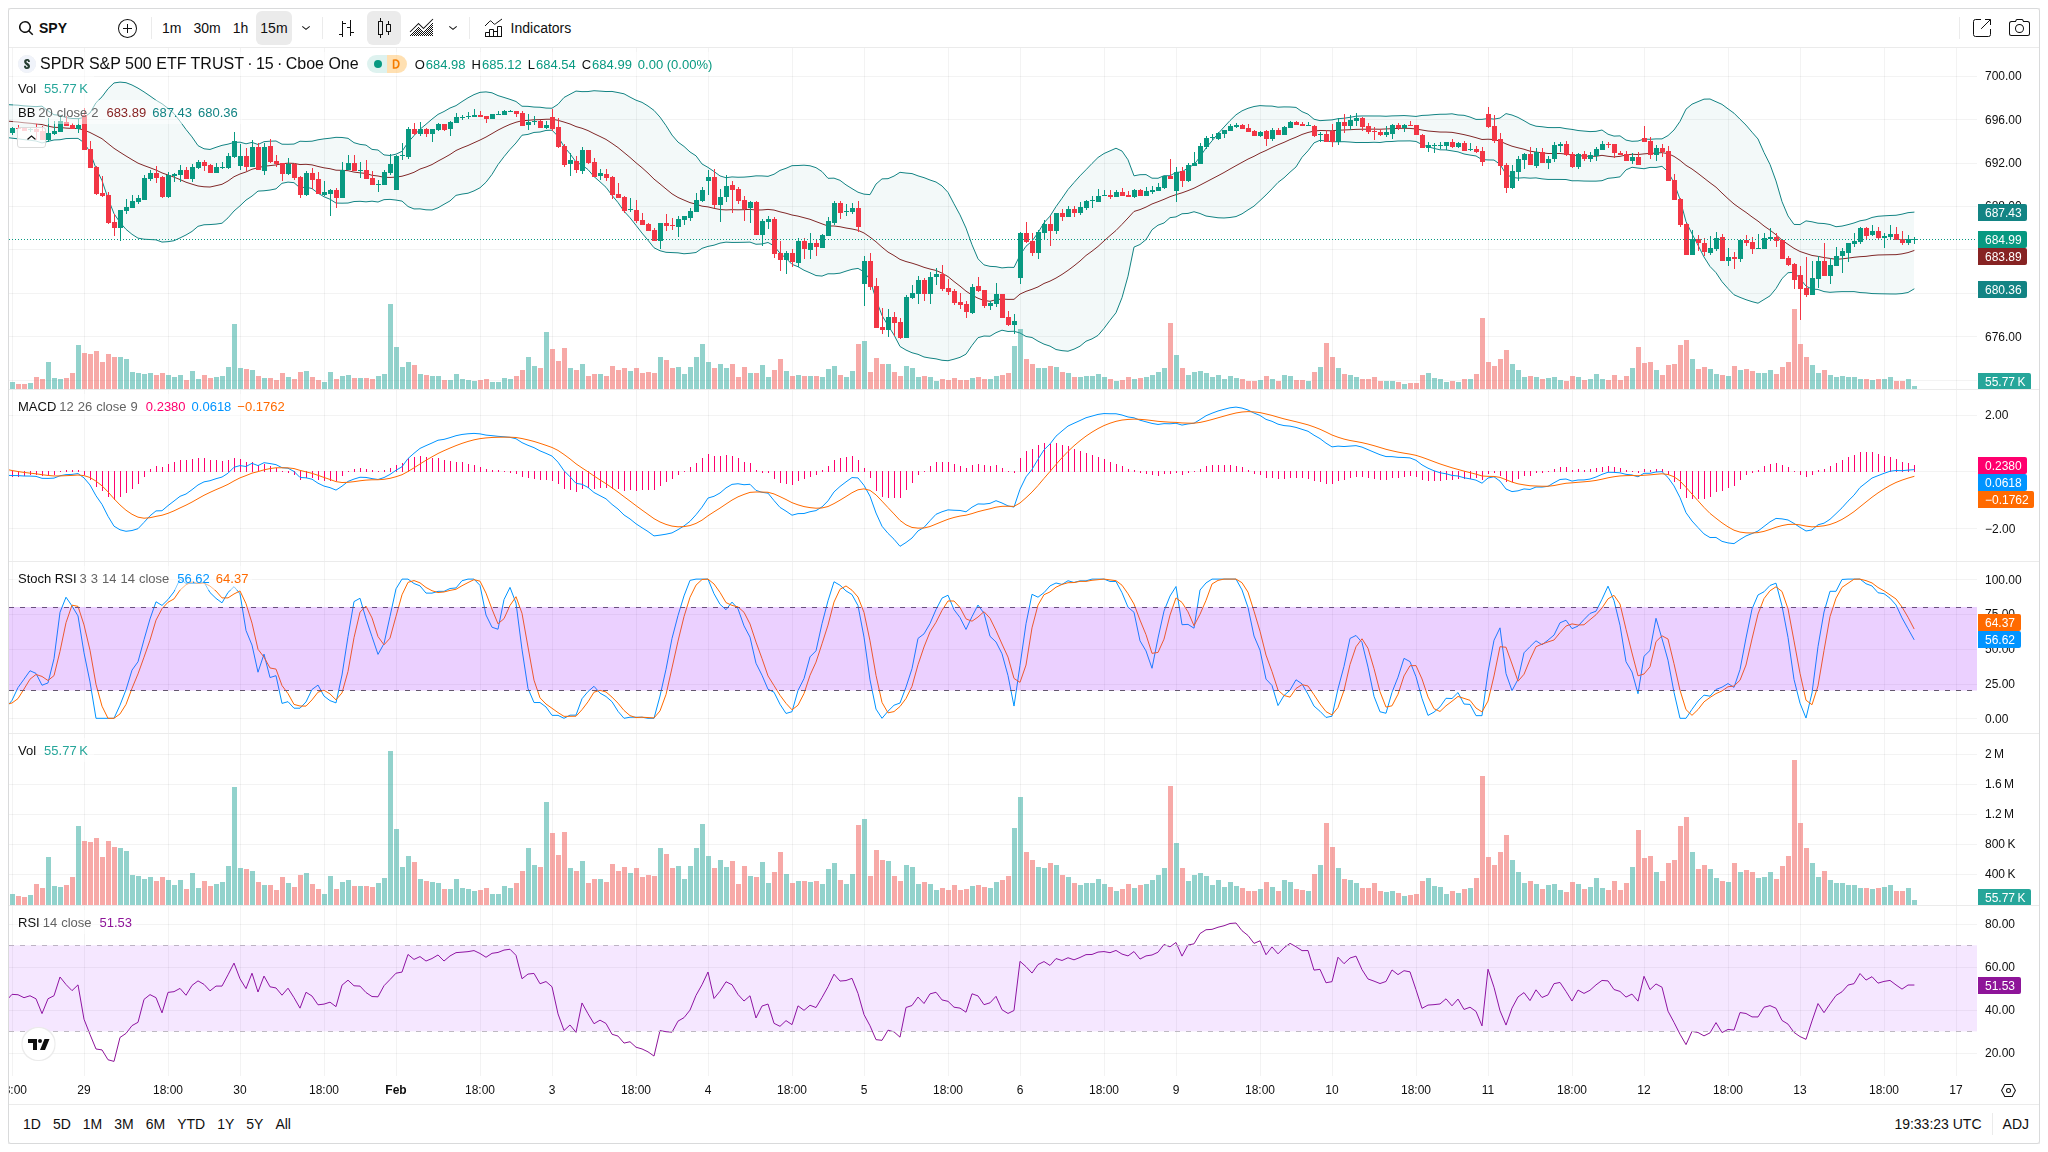Select the 1D date range tab
Screen dimensions: 2048x1152
32,1124
